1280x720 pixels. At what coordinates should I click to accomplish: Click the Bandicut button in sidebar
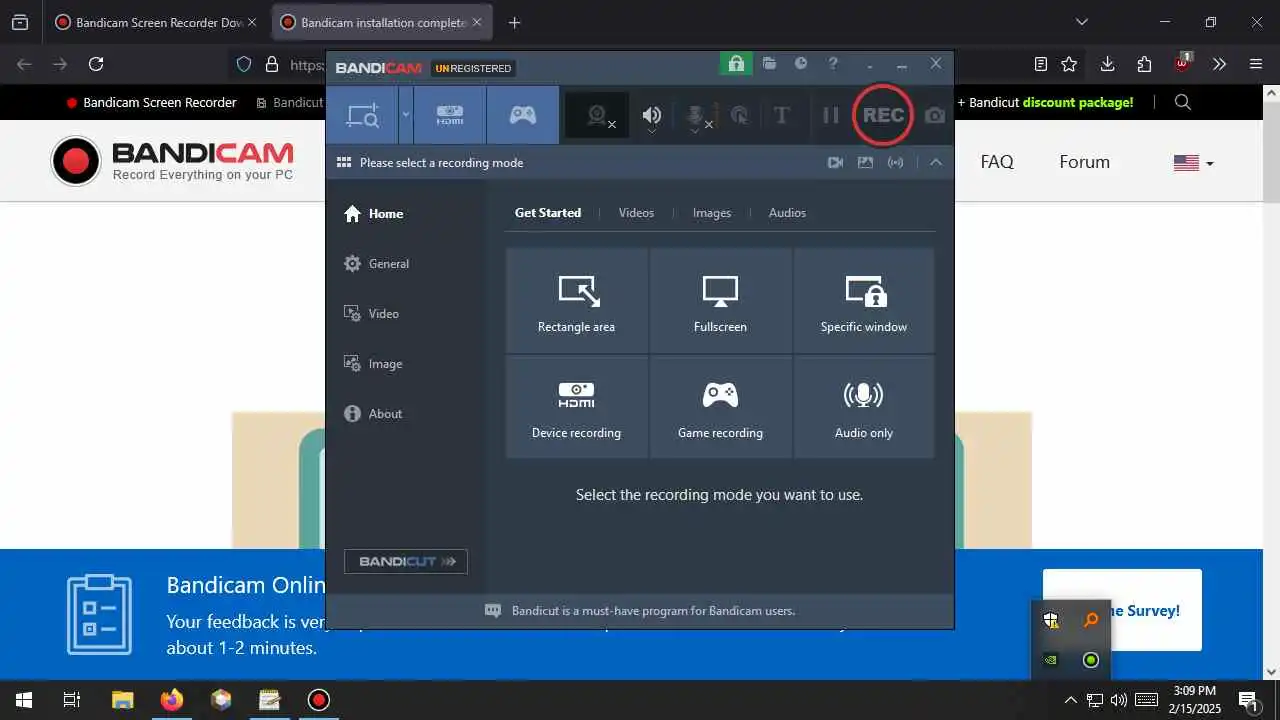[x=406, y=561]
